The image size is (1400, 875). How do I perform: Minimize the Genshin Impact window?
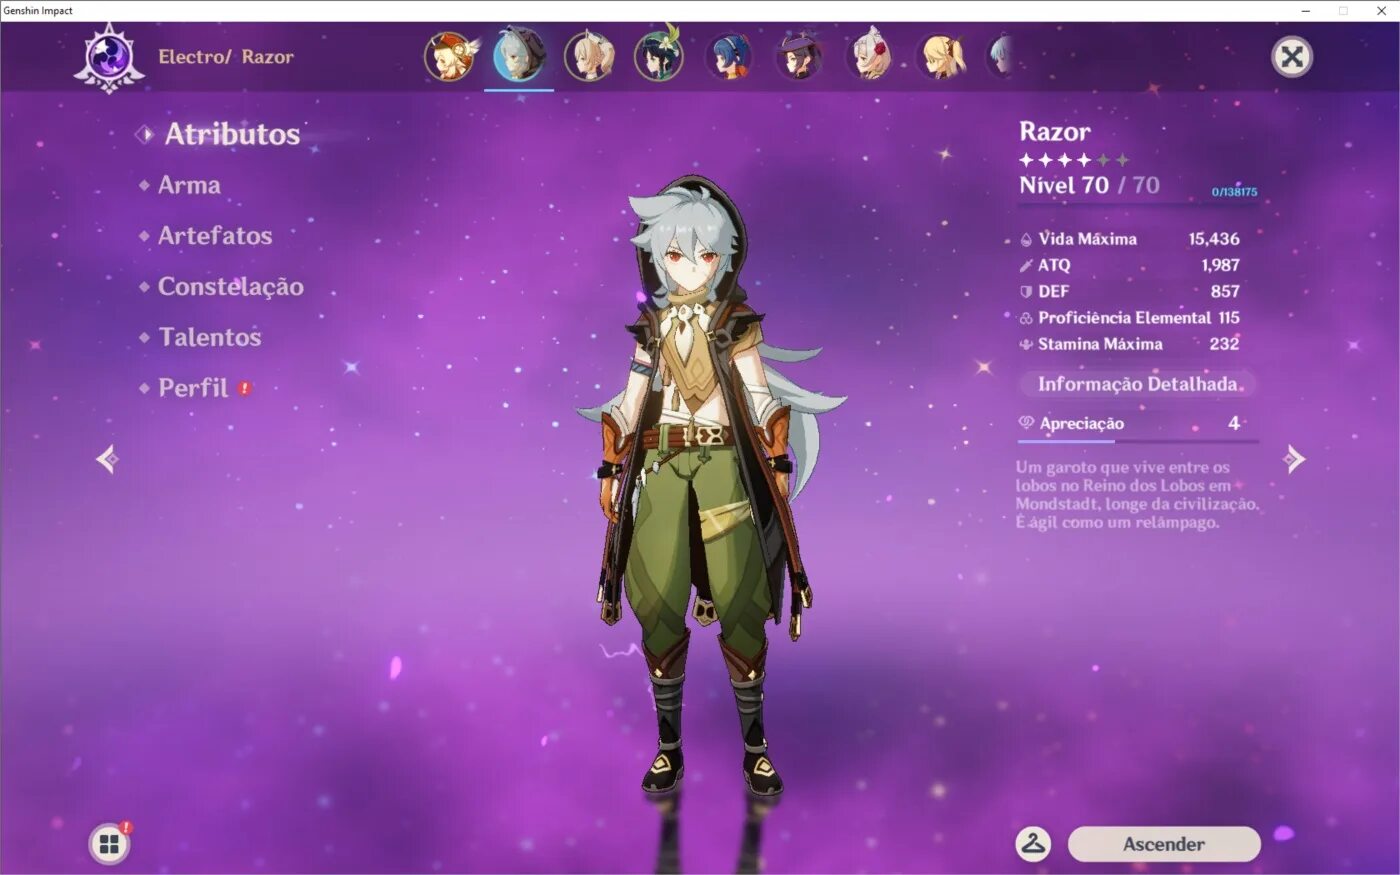(x=1306, y=10)
